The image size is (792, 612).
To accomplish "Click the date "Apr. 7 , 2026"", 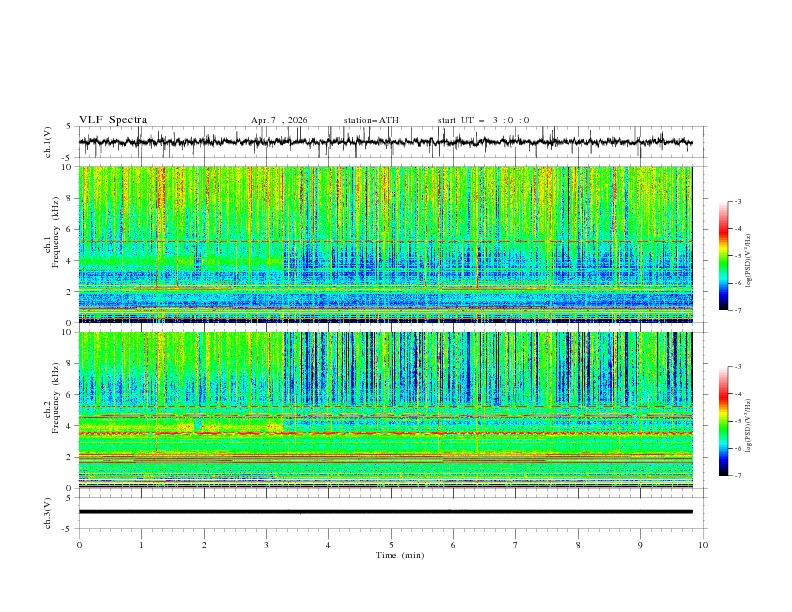I will pos(279,120).
